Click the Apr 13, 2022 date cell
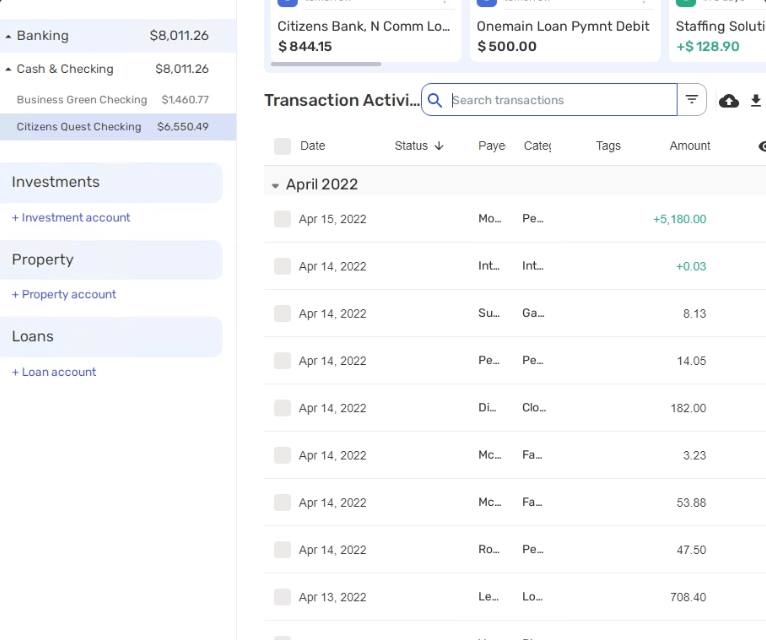 tap(332, 597)
